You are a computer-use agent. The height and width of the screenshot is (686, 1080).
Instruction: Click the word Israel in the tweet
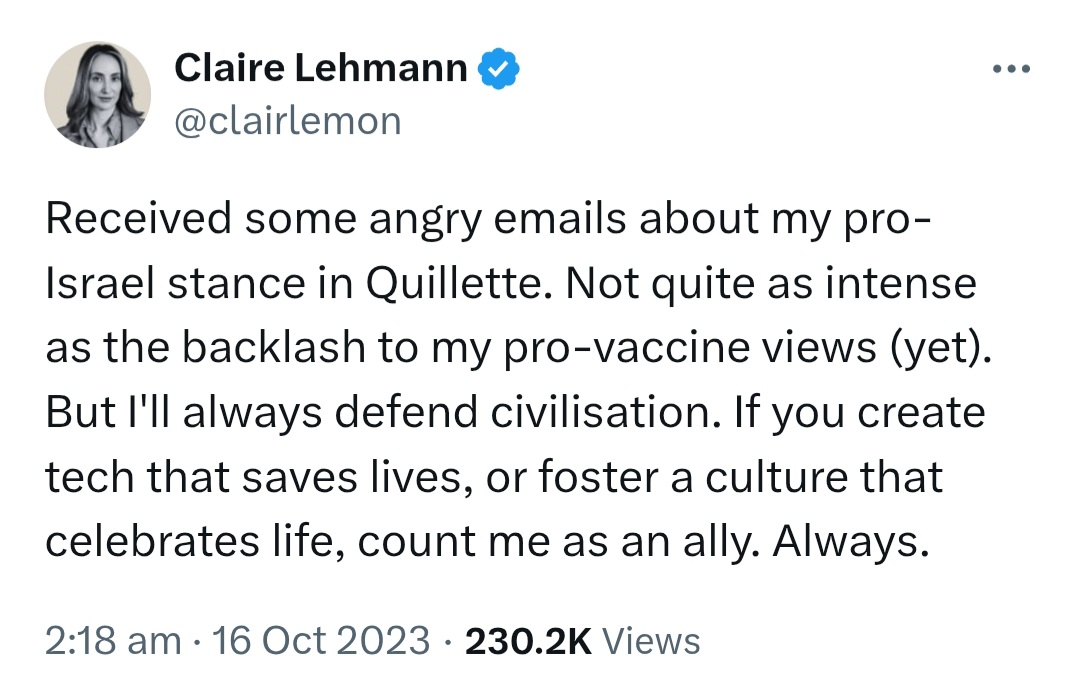coord(100,283)
